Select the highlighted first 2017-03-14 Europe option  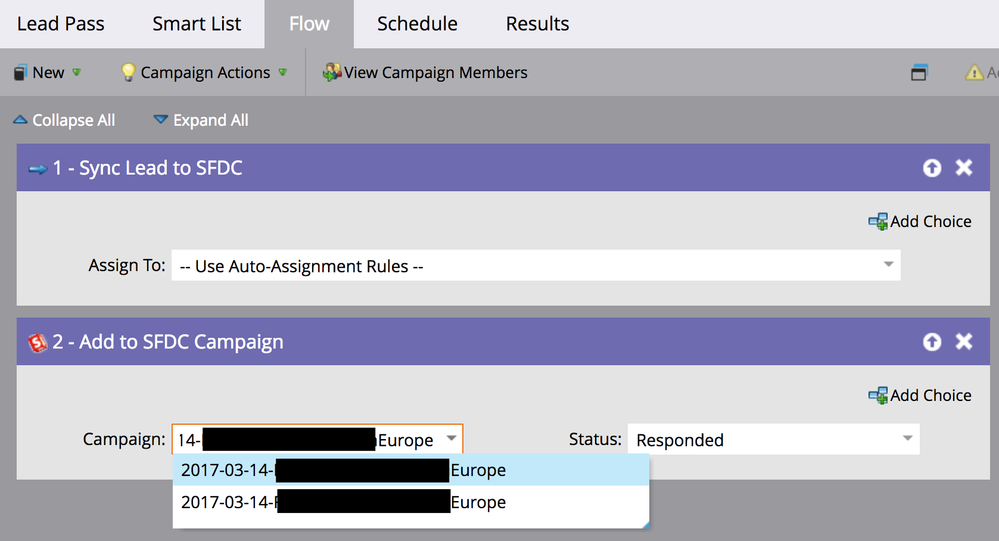tap(411, 470)
